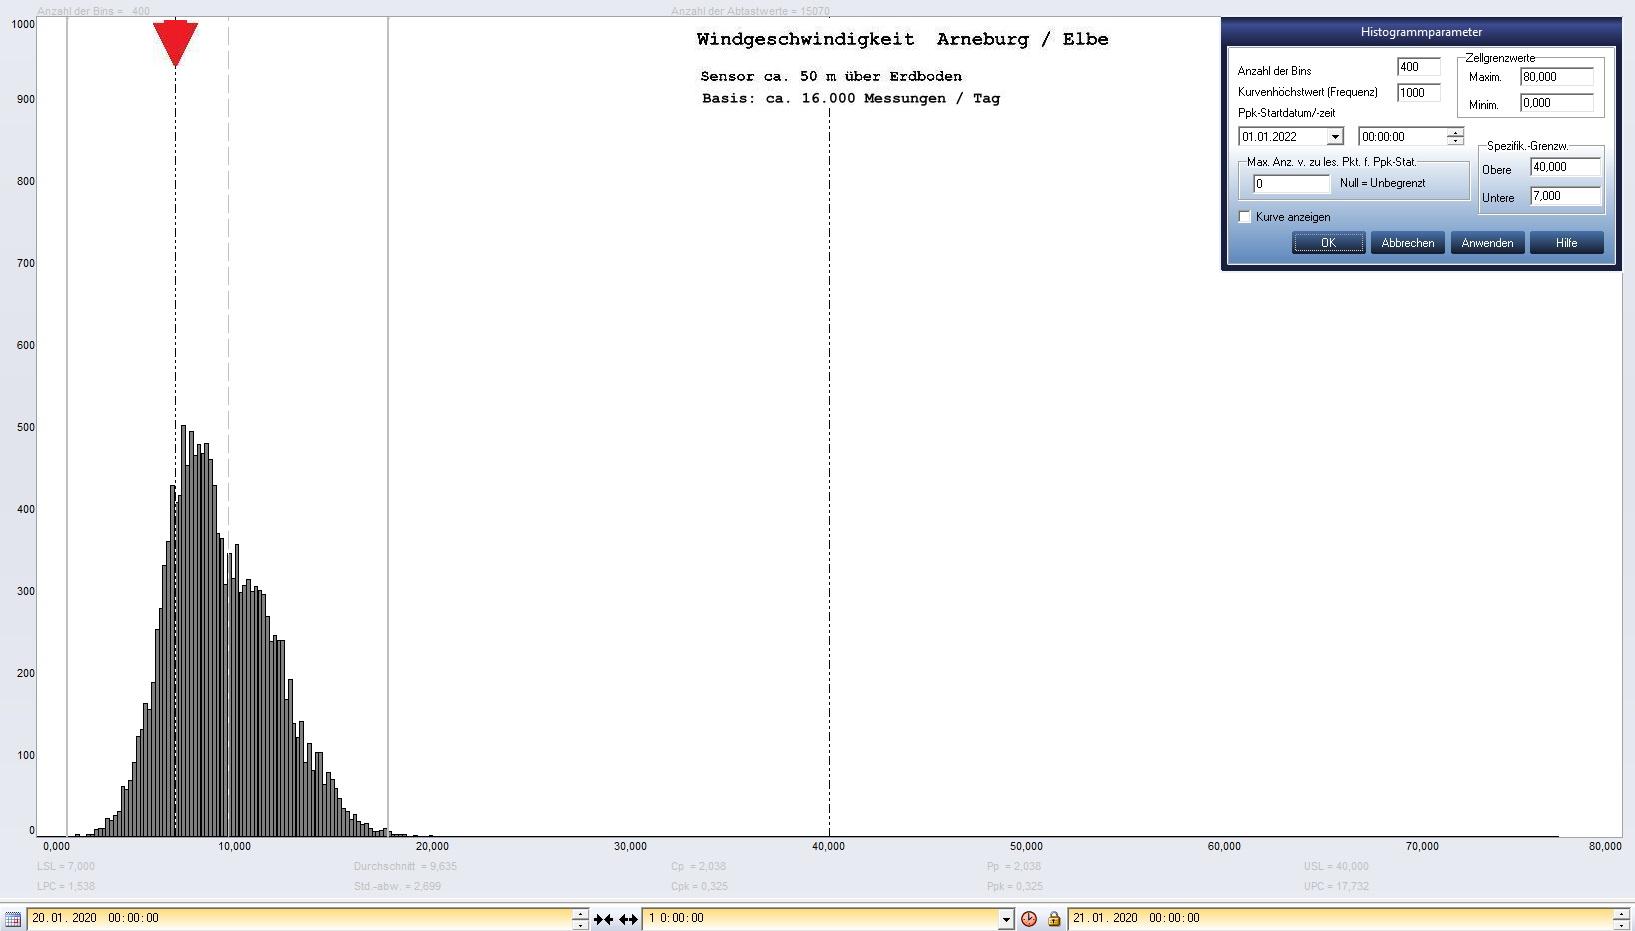1635x931 pixels.
Task: Click the Kurvenhöchstwert field showing 1000
Action: pos(1418,92)
